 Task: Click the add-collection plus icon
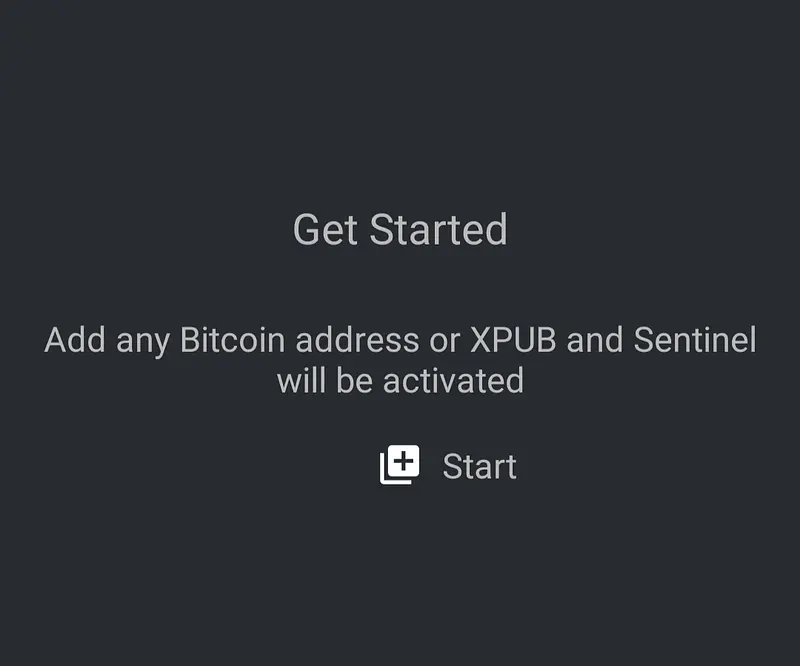399,466
